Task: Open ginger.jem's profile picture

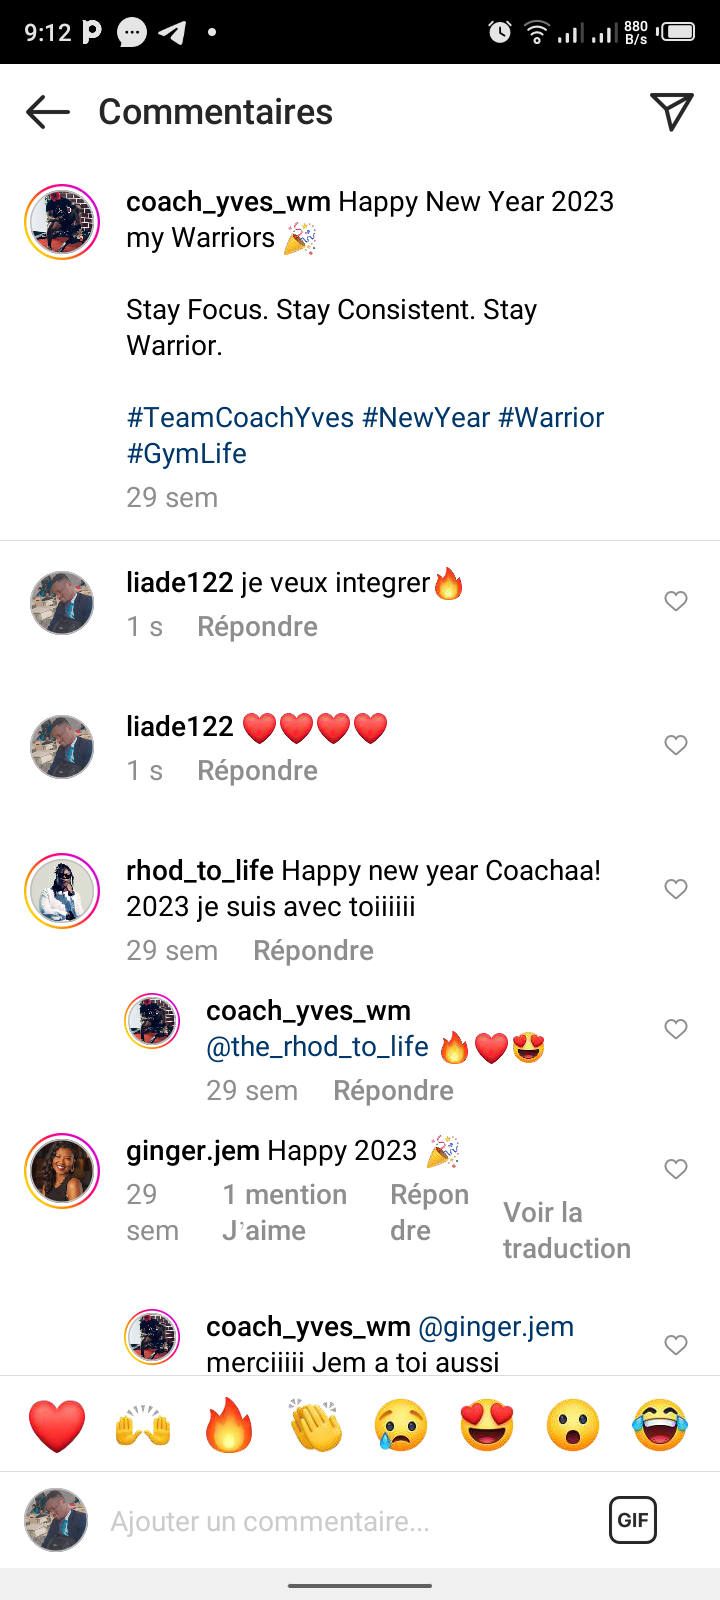Action: pos(62,1171)
